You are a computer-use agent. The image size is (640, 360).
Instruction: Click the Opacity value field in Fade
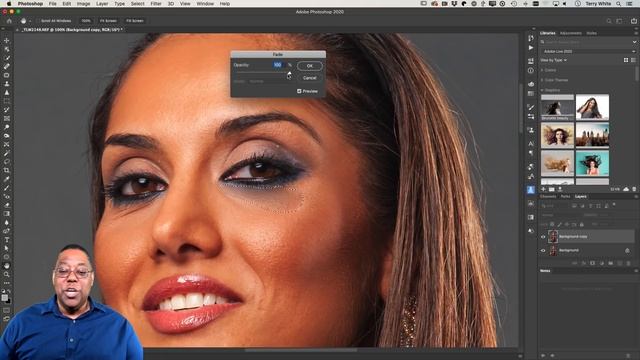click(x=278, y=65)
